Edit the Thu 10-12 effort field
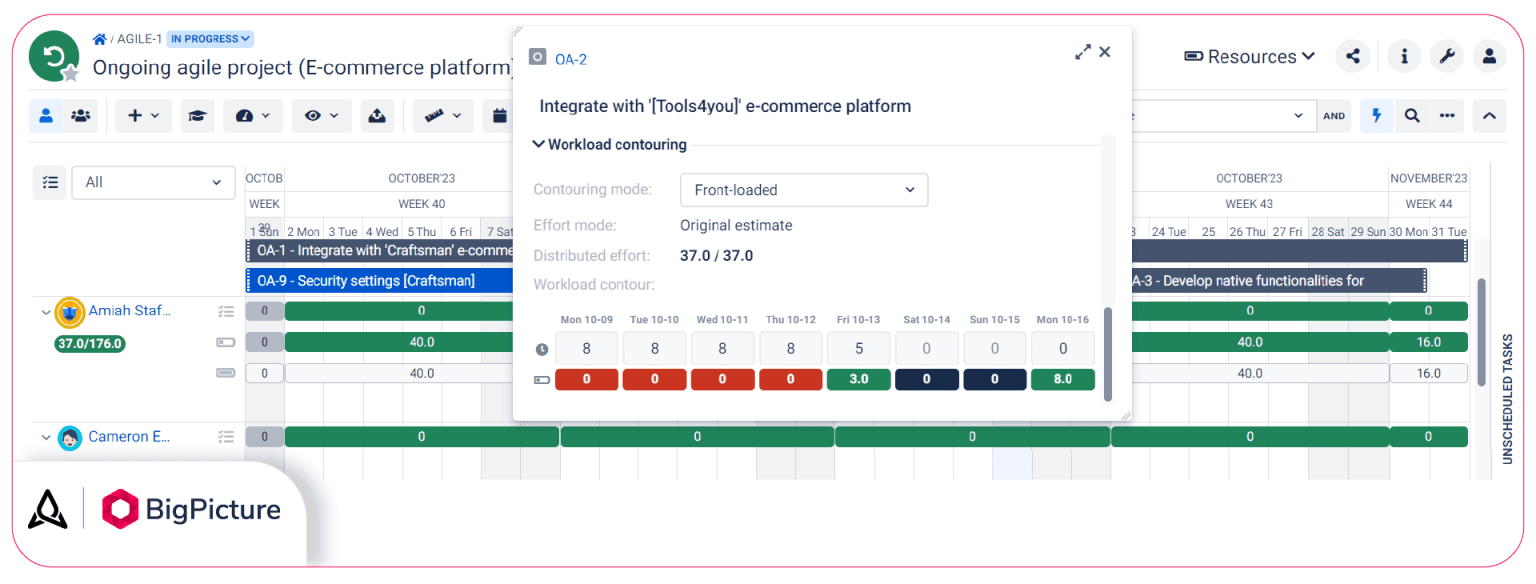Viewport: 1536px width, 584px height. (x=790, y=349)
